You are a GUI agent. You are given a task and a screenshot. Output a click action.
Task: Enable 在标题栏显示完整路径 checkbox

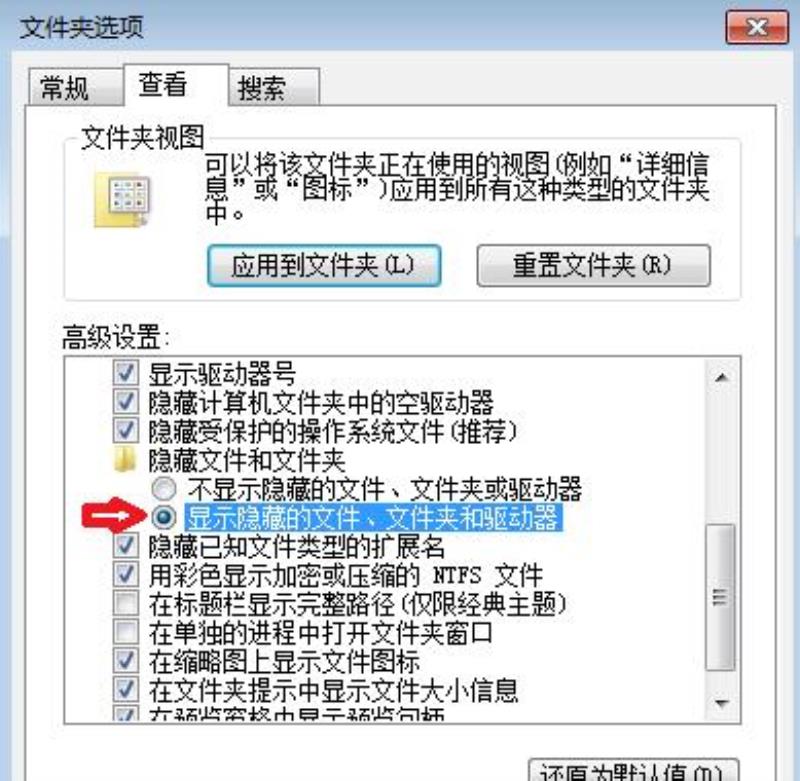tap(125, 603)
